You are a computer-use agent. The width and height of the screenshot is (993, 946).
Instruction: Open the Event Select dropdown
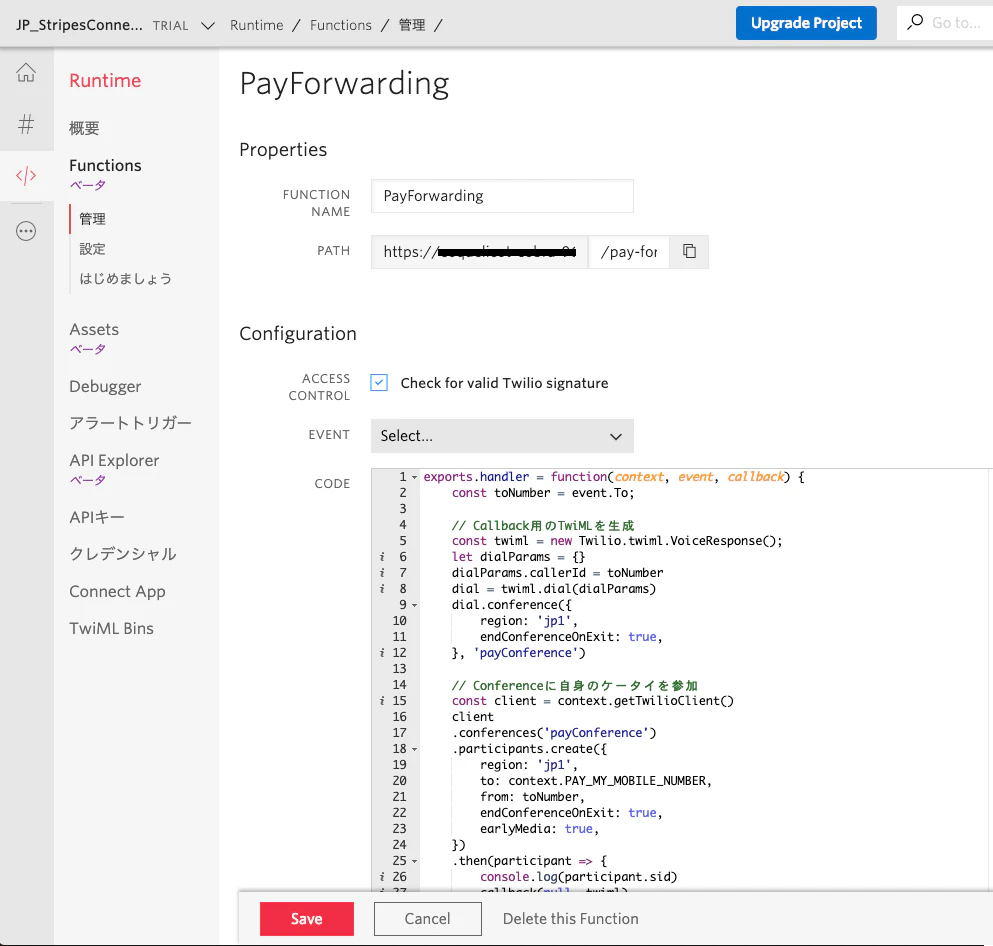coord(502,436)
